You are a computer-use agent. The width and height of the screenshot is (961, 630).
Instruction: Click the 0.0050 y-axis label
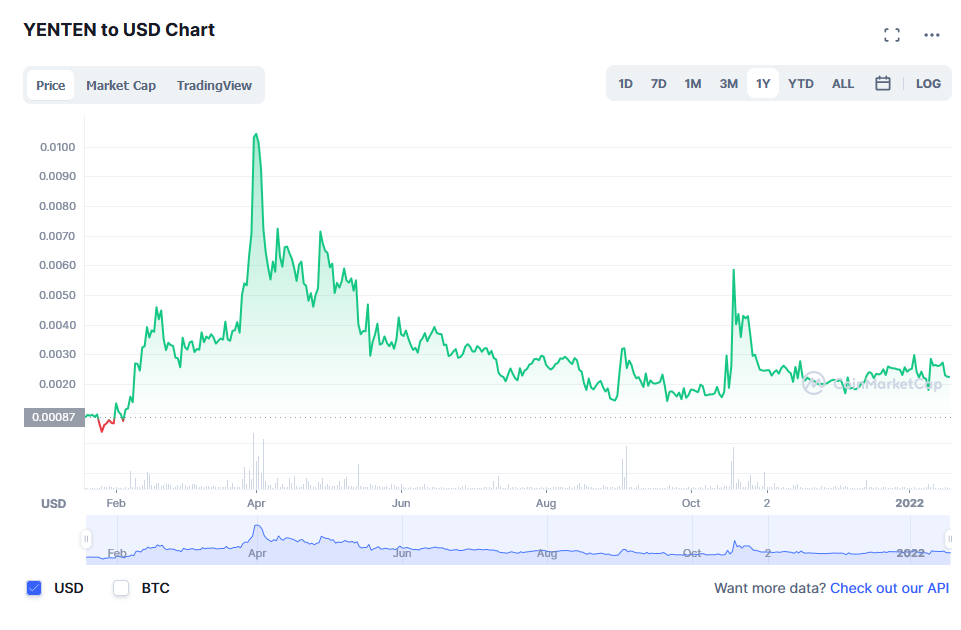[58, 295]
